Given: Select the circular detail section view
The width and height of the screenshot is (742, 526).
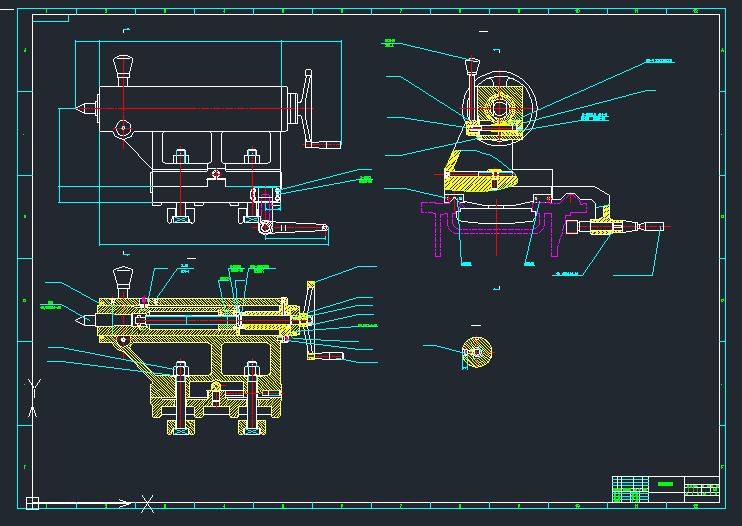Looking at the screenshot, I should [477, 353].
